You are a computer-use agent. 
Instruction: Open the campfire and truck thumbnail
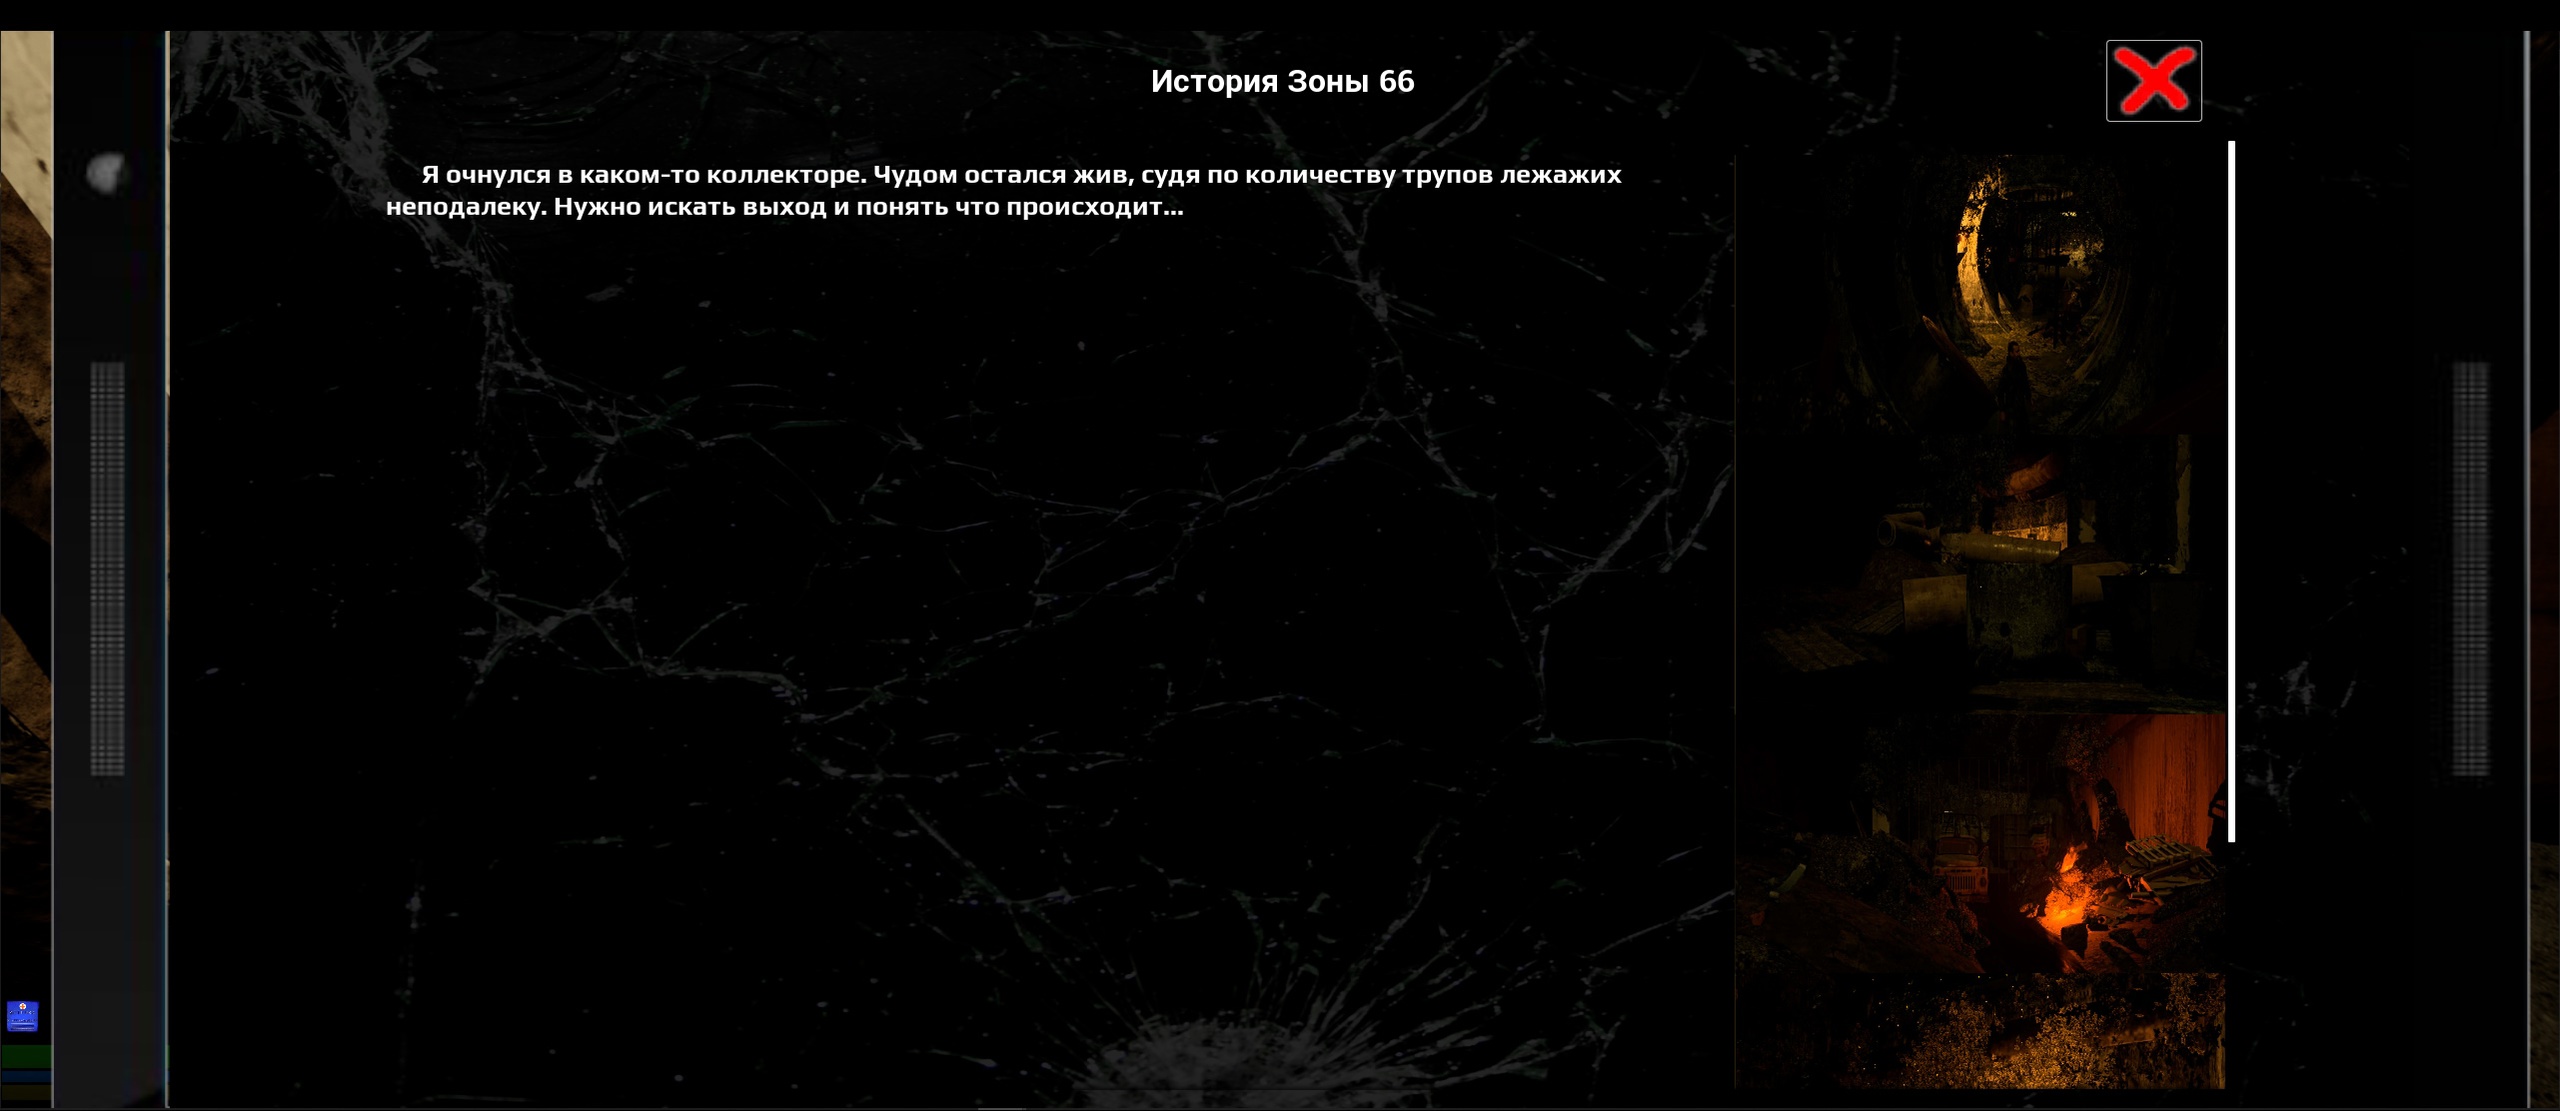(1985, 845)
